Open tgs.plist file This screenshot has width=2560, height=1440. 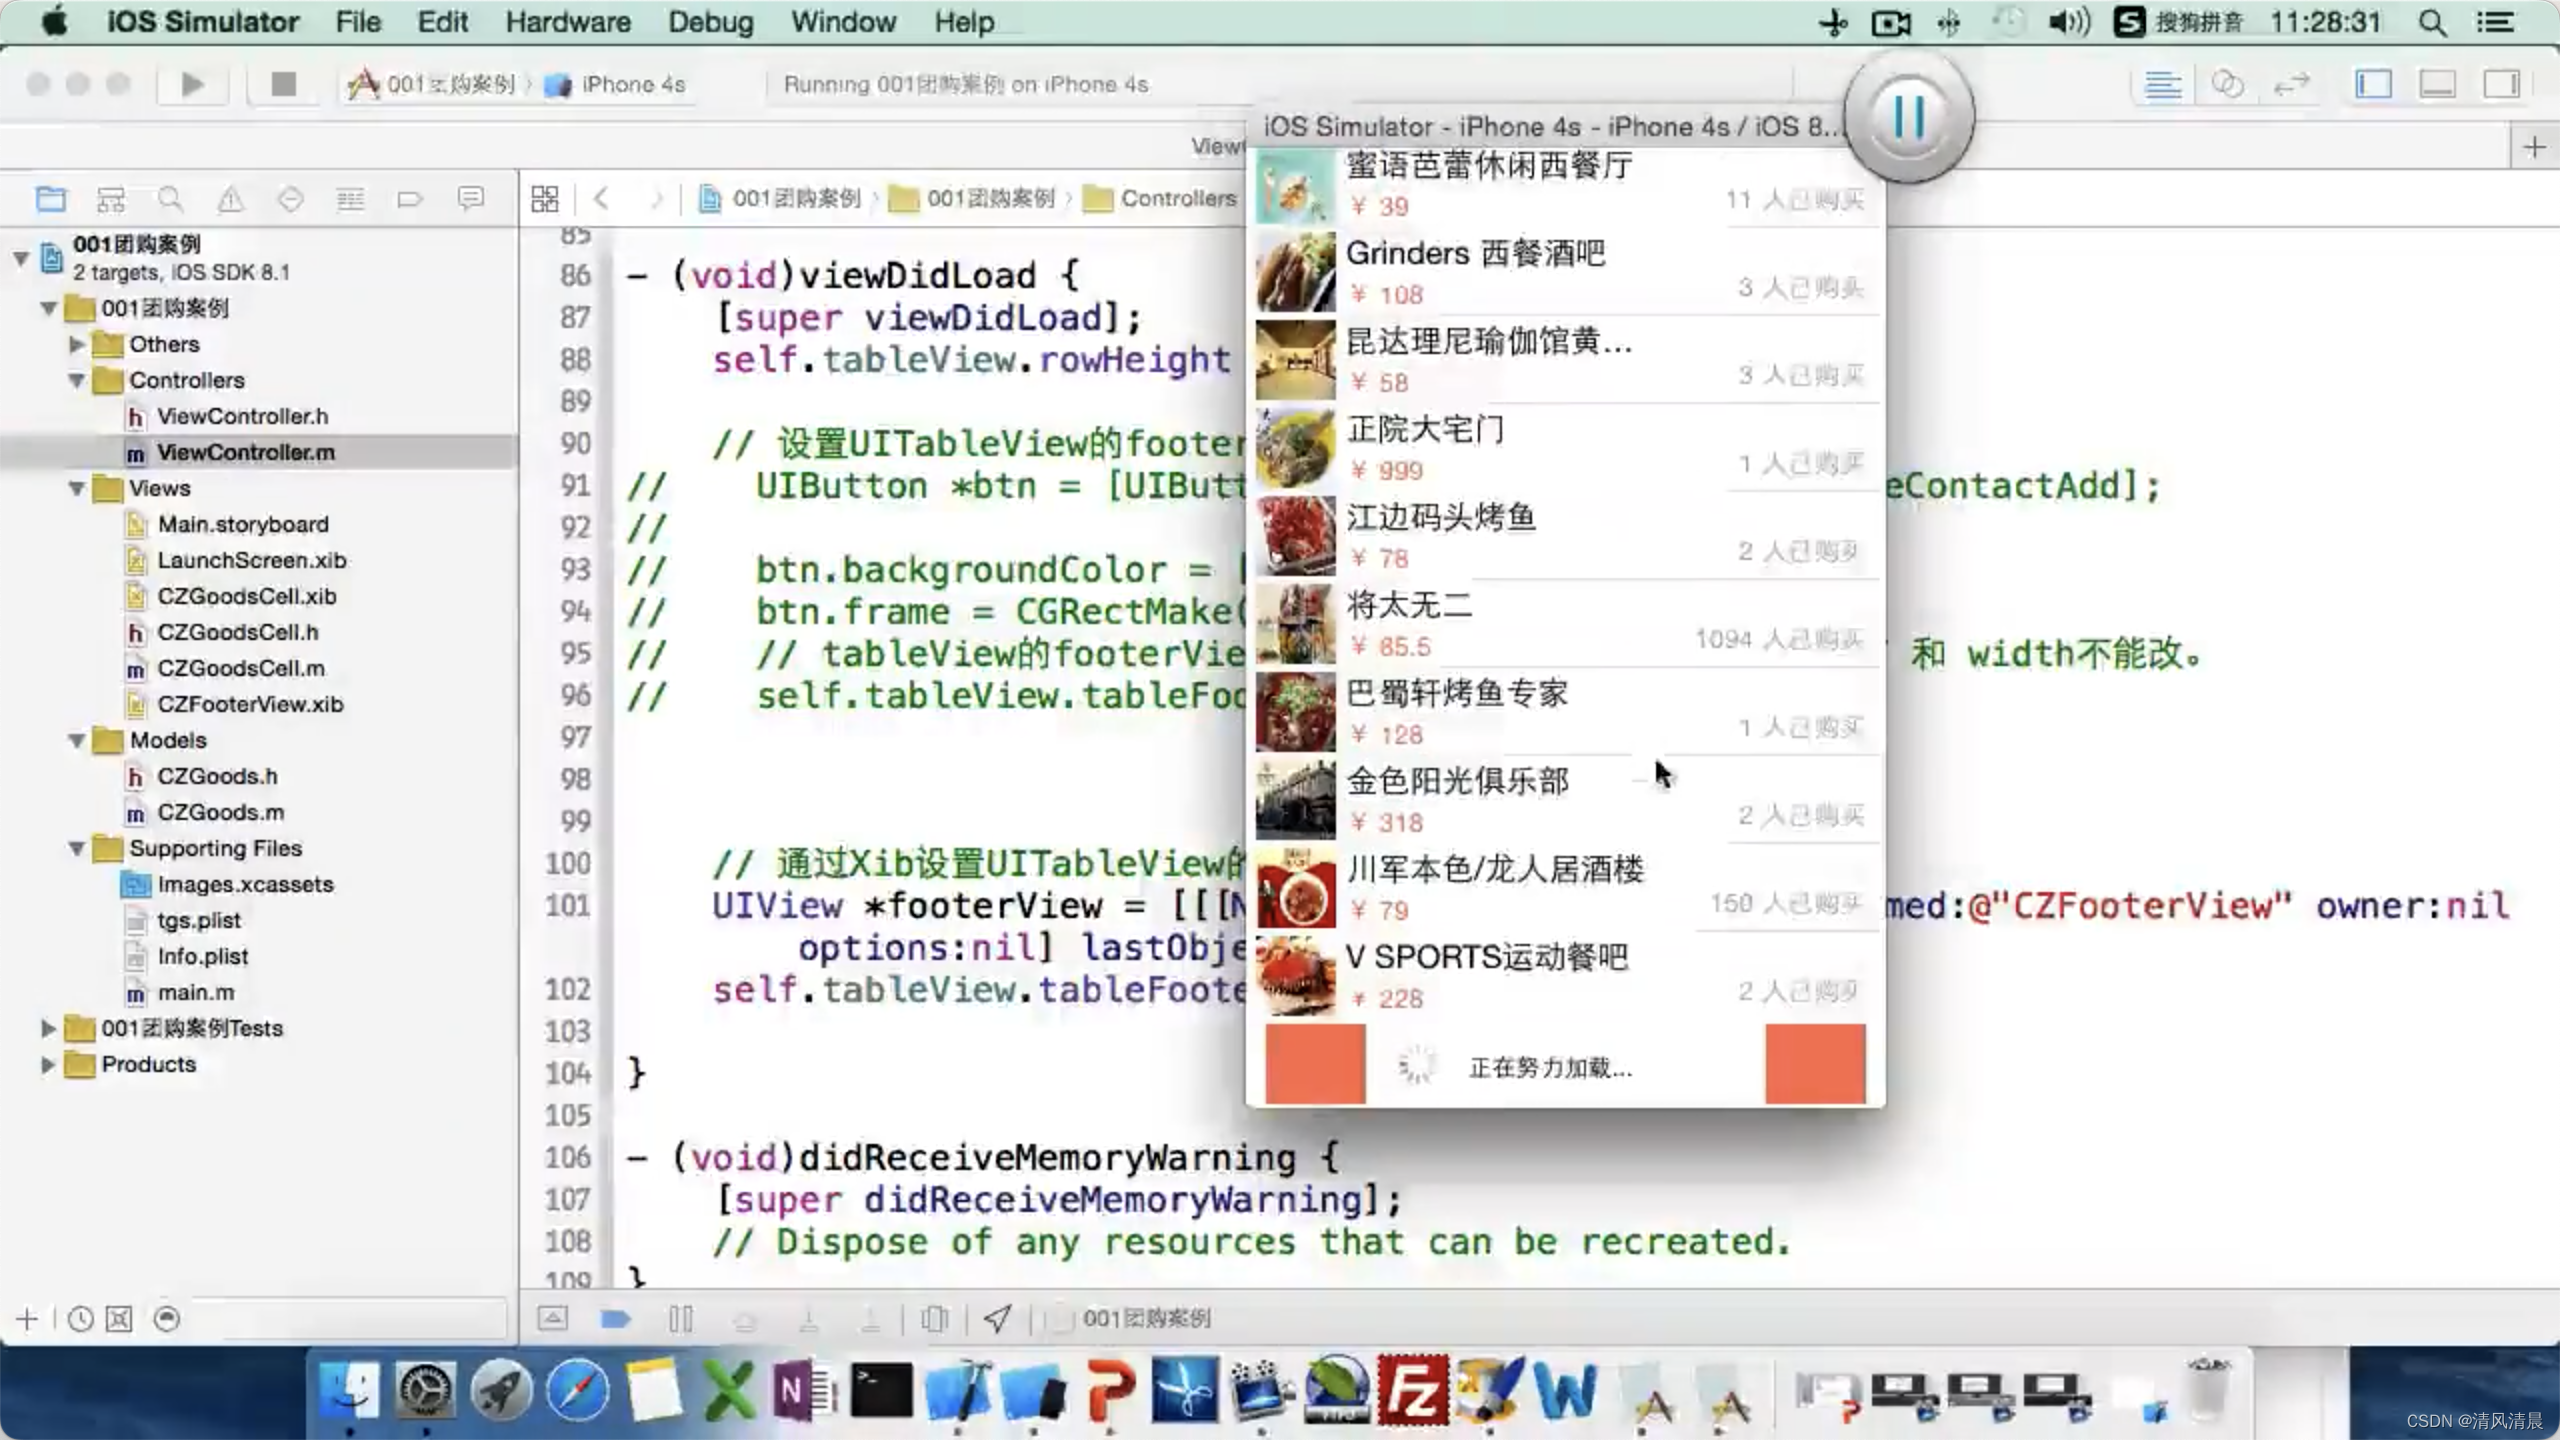pyautogui.click(x=198, y=920)
